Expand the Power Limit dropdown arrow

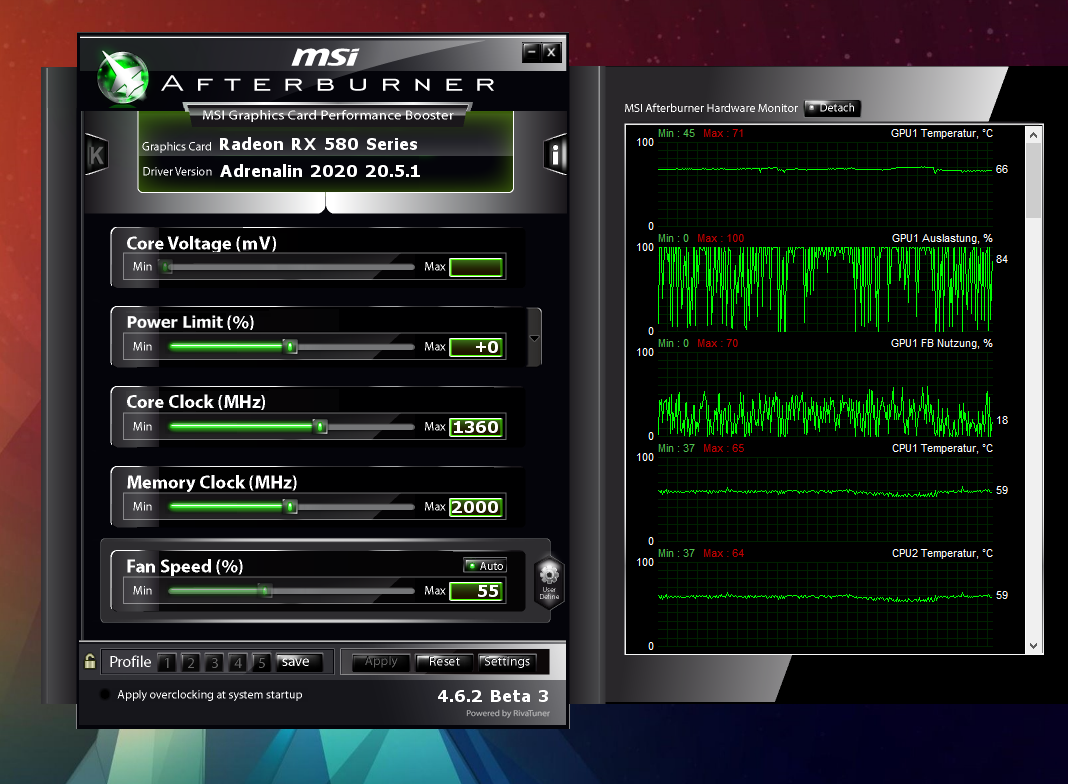pyautogui.click(x=535, y=338)
